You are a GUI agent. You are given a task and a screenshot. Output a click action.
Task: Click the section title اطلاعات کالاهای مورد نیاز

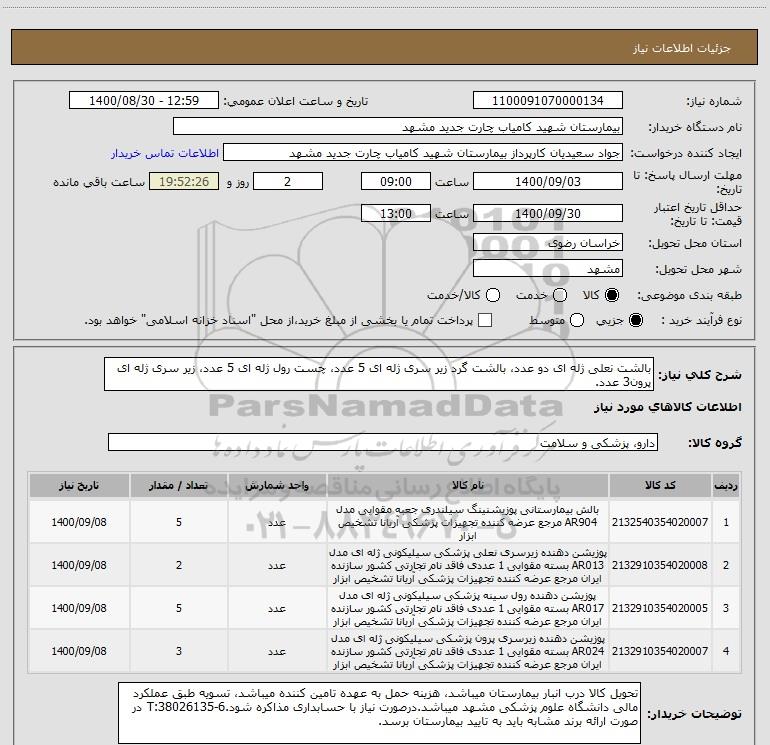coord(667,407)
